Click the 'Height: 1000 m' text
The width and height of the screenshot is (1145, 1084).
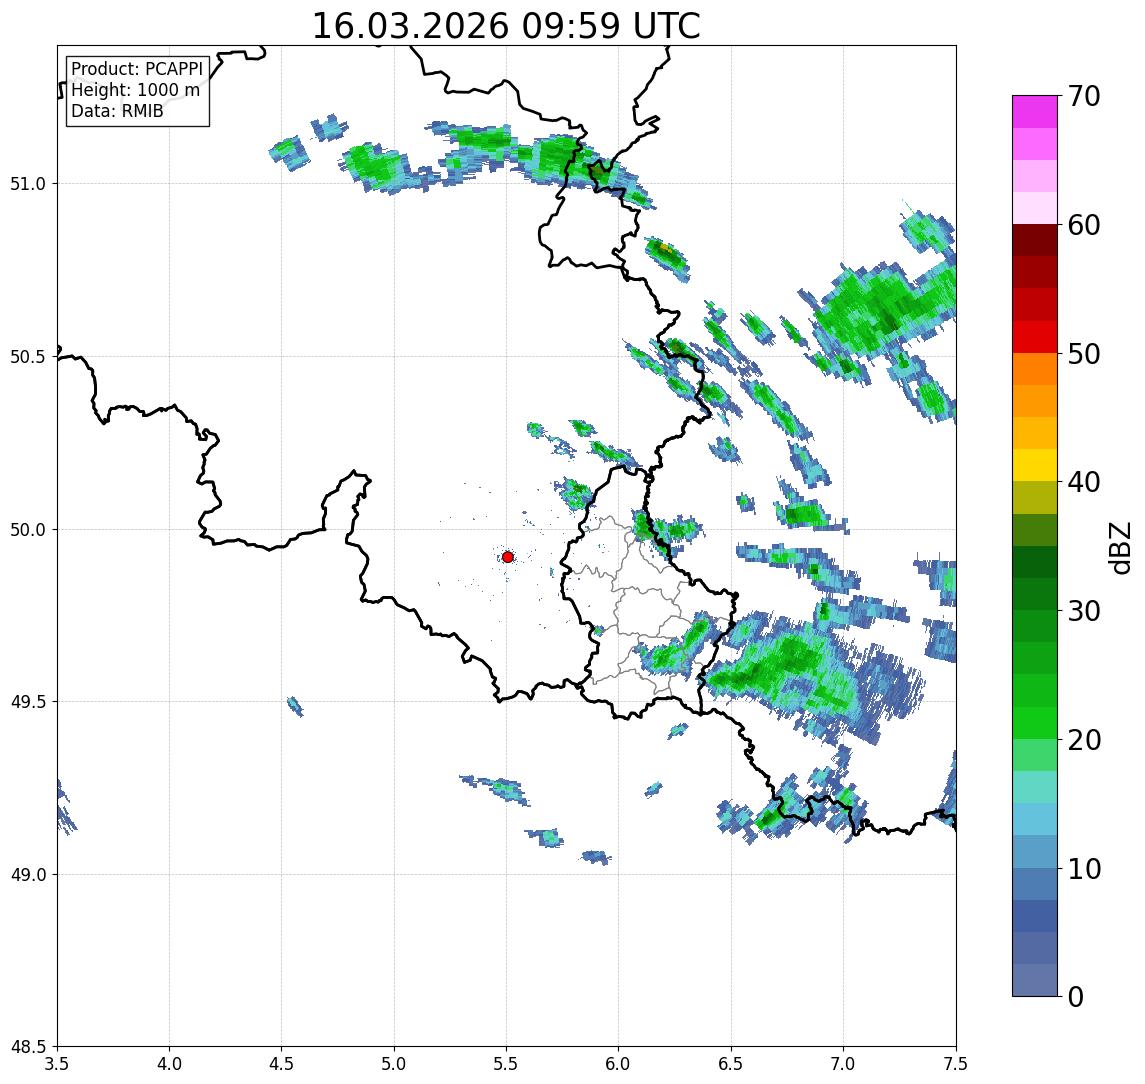click(x=135, y=90)
